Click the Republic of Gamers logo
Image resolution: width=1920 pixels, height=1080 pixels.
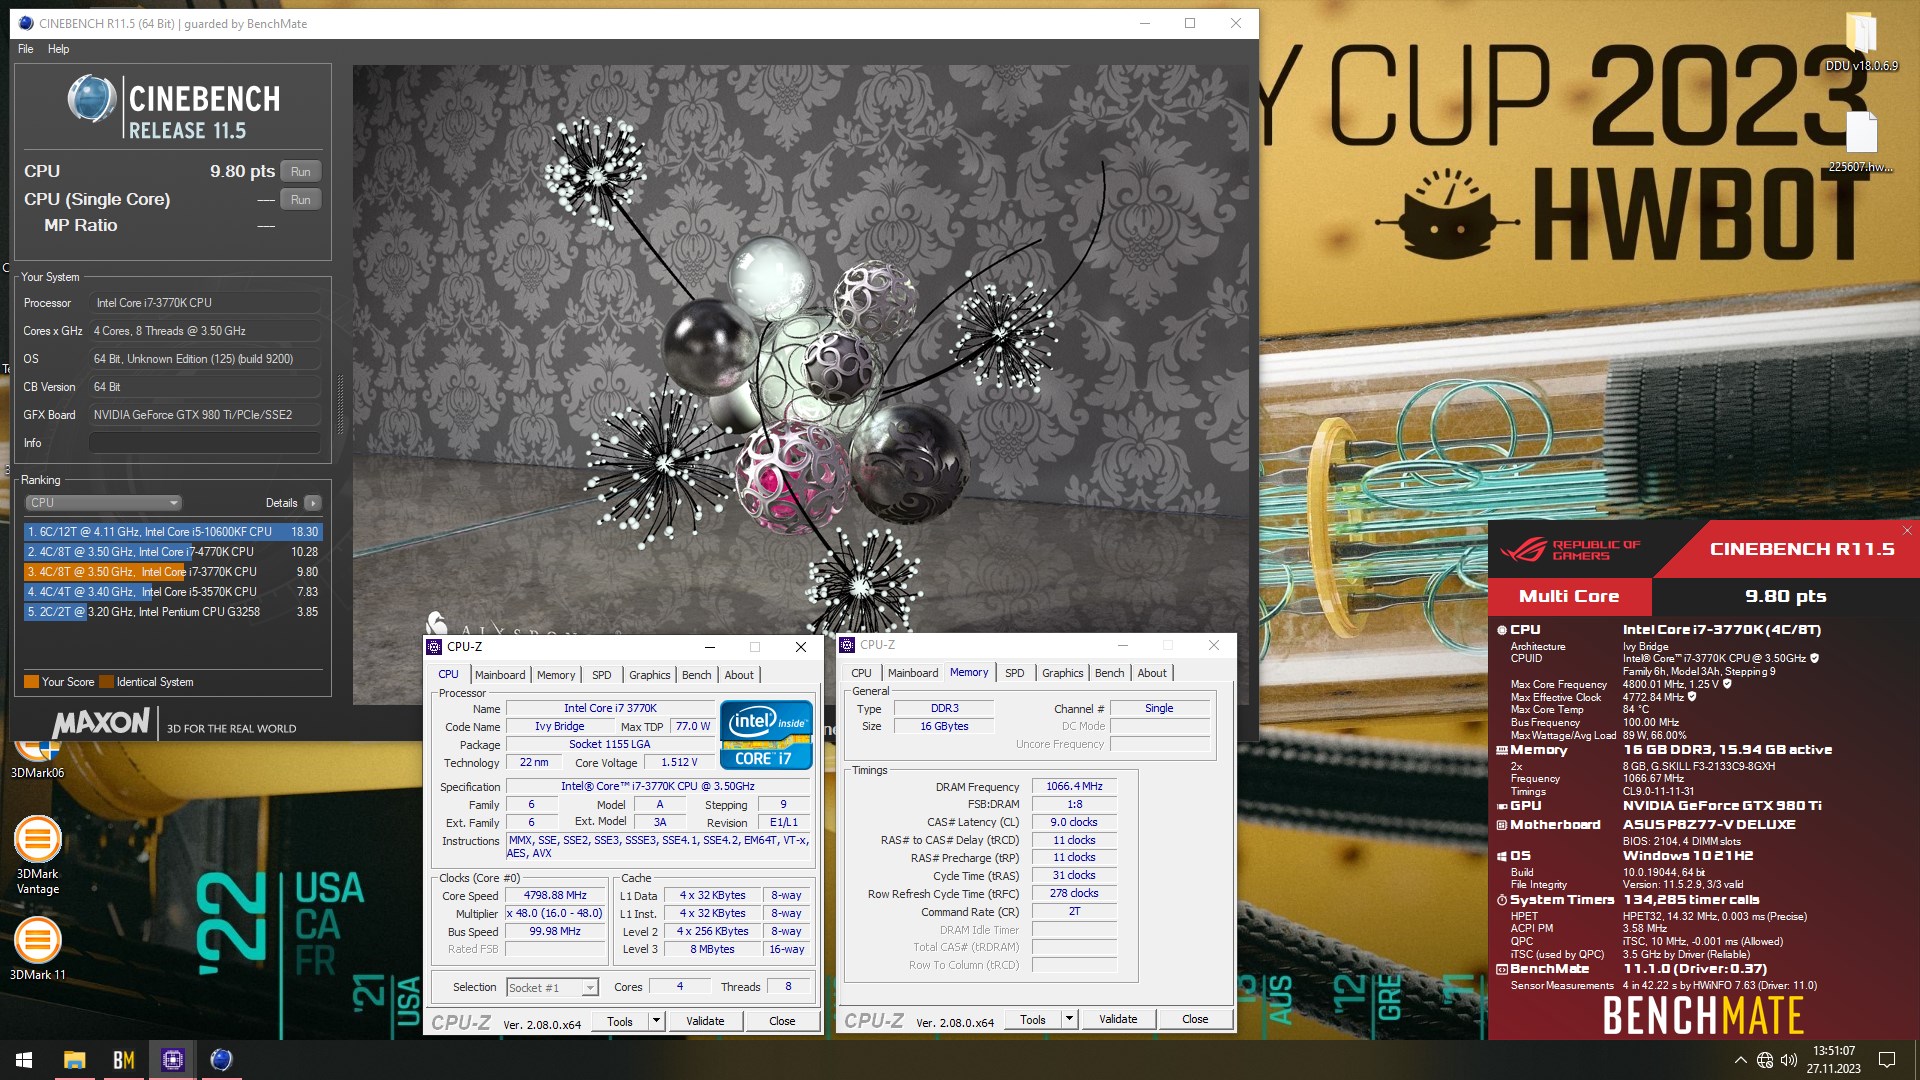tap(1570, 550)
